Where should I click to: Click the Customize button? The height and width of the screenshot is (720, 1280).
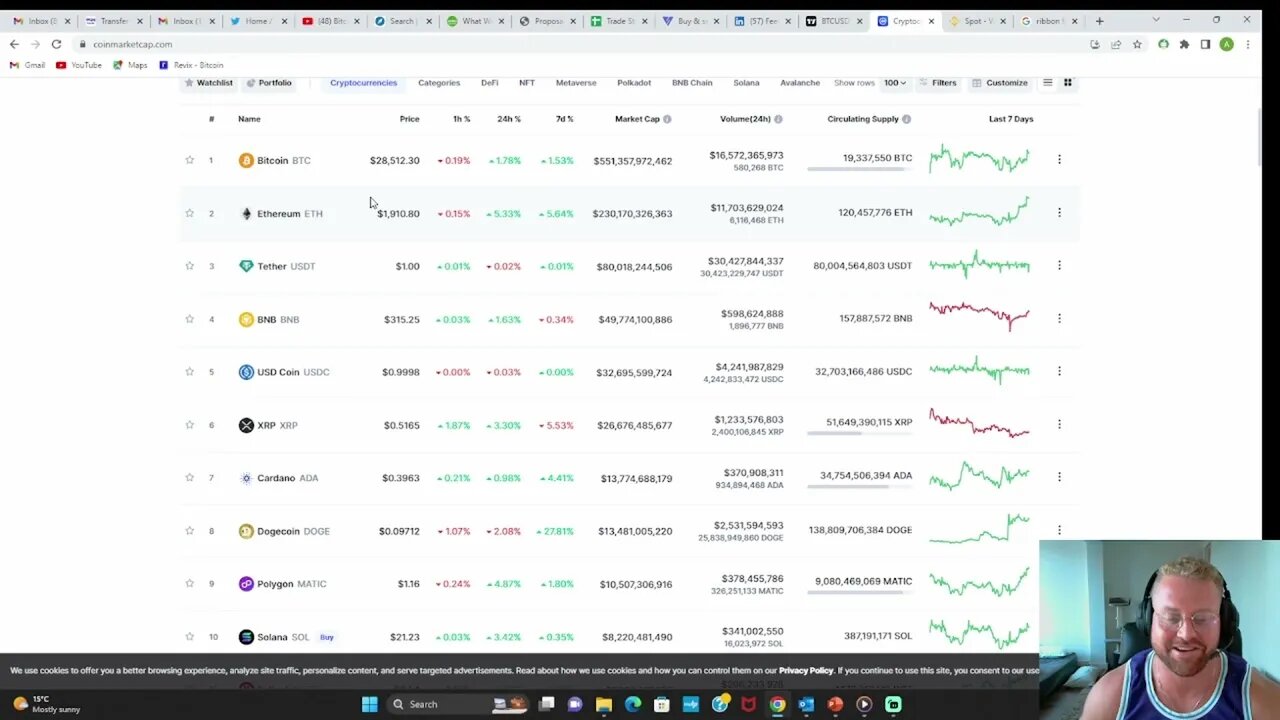pyautogui.click(x=999, y=83)
